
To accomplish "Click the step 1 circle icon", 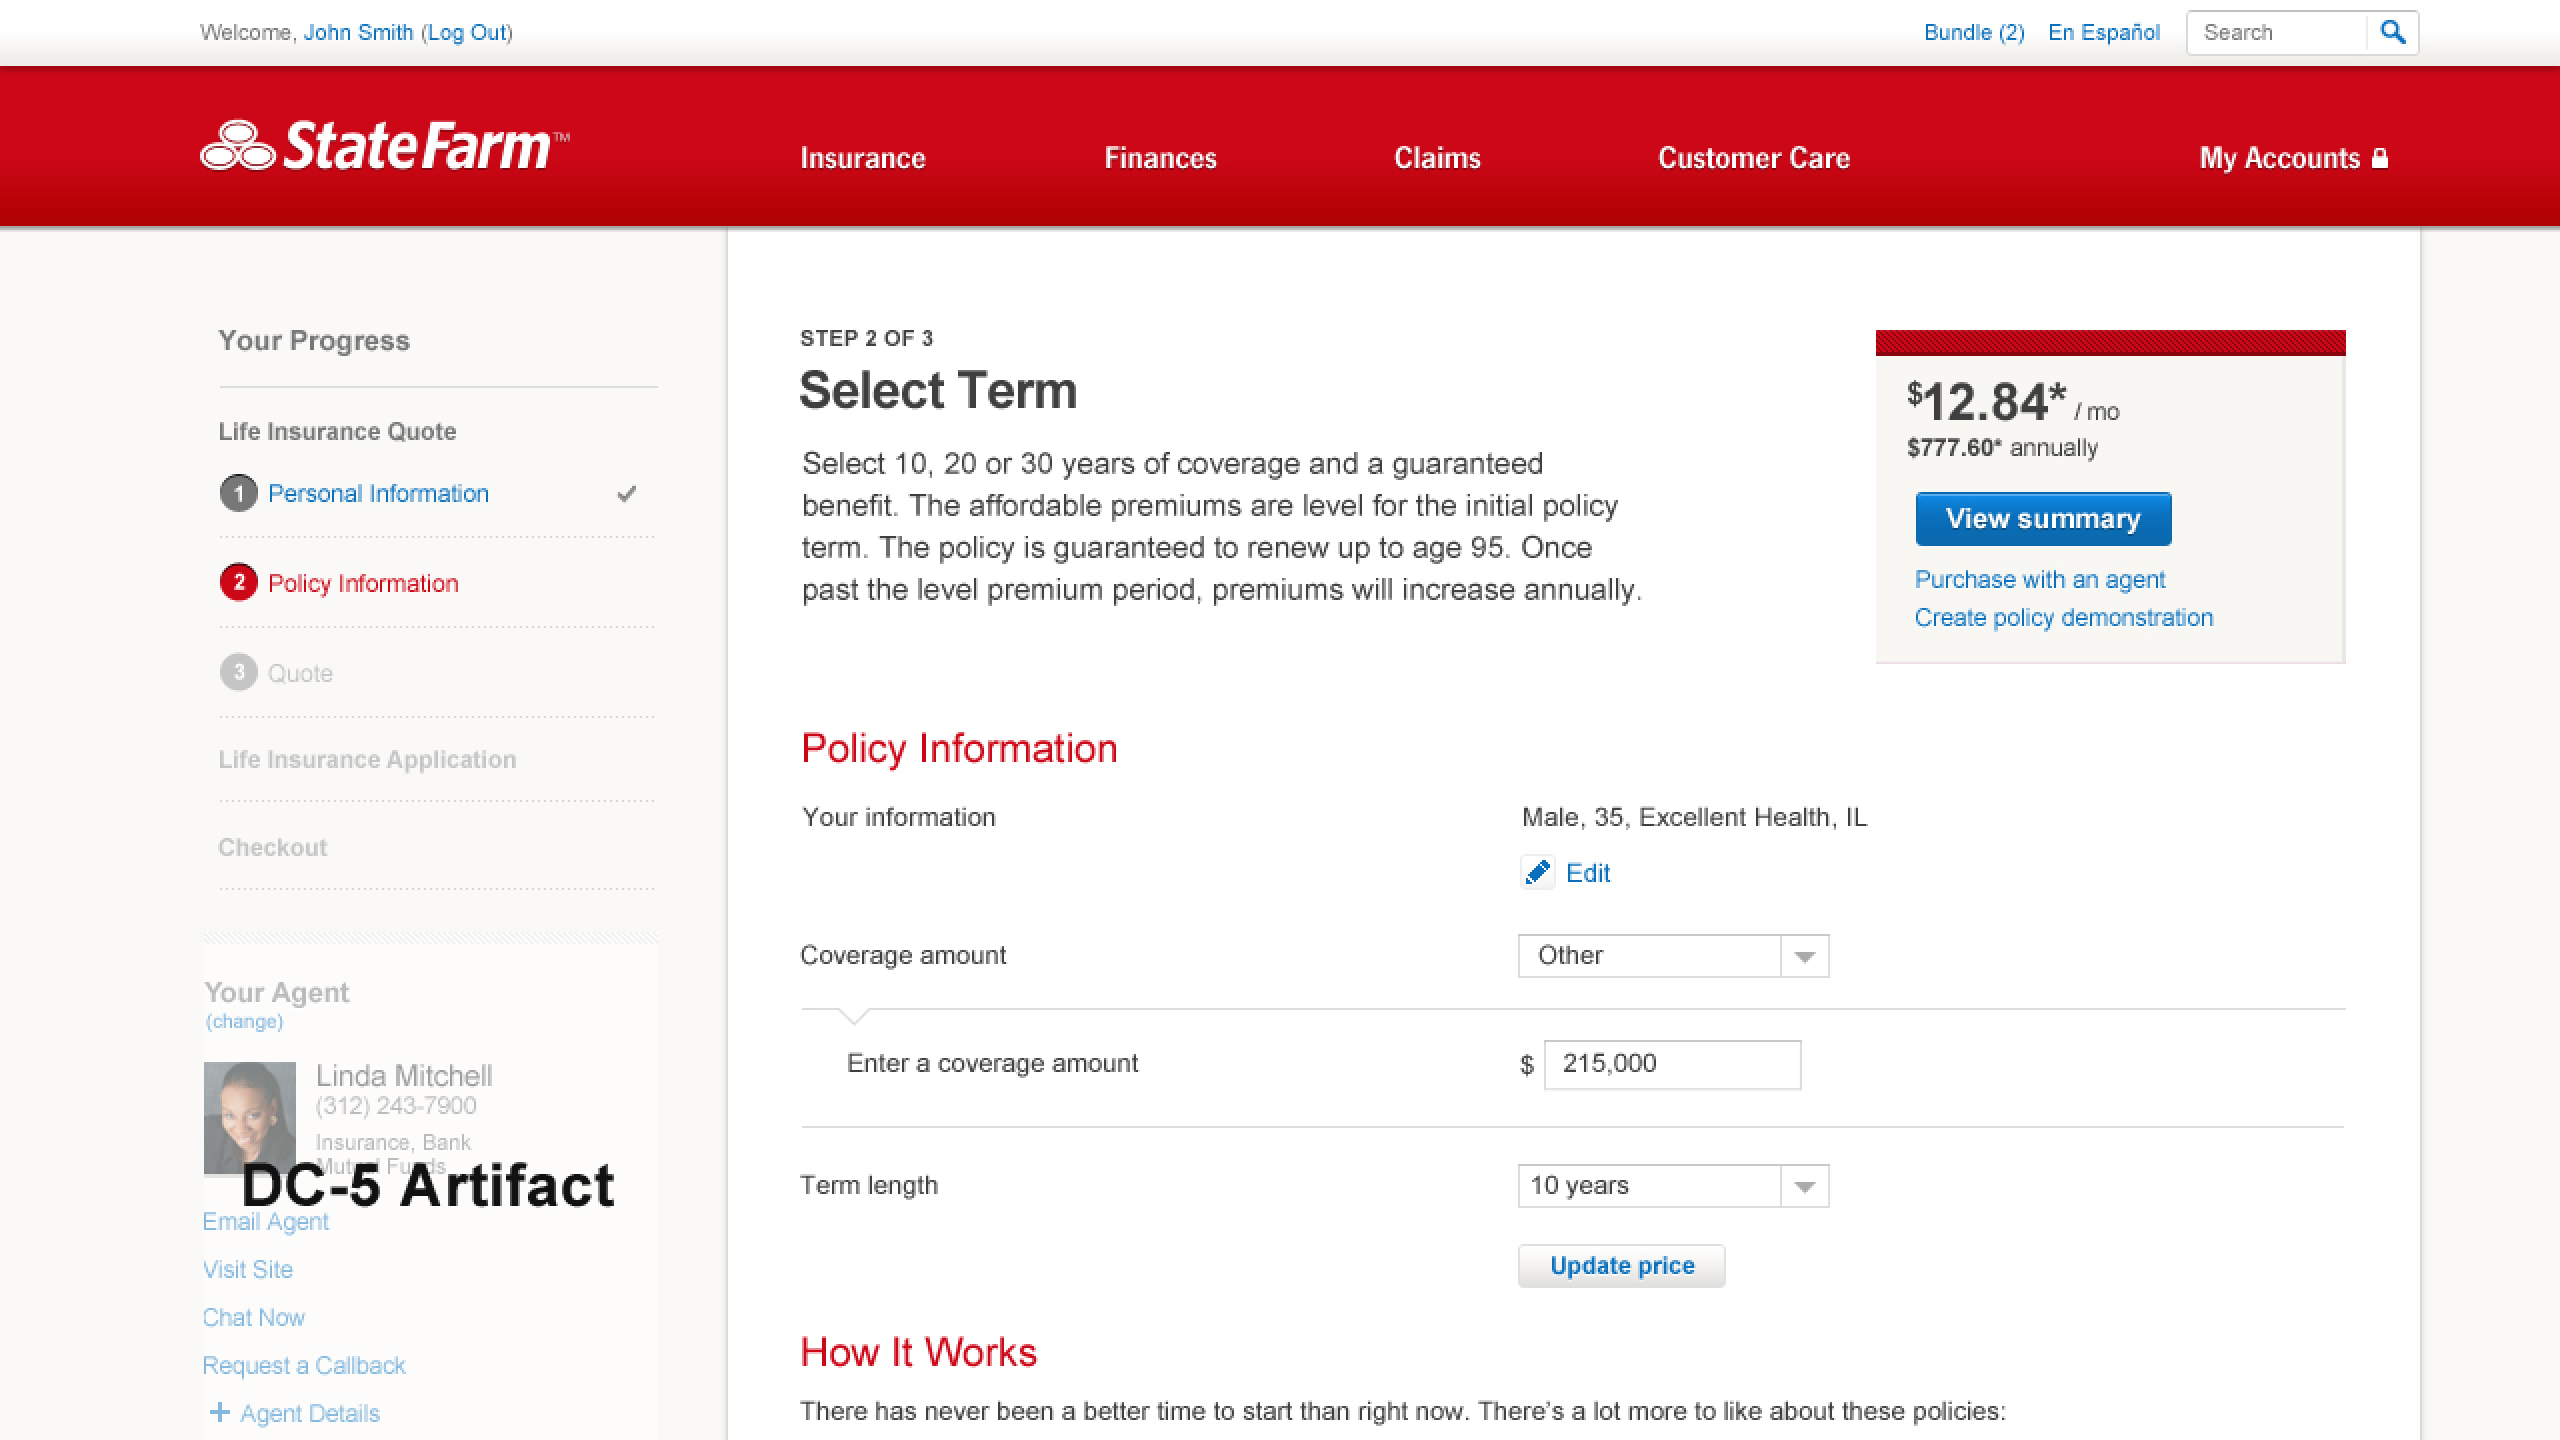I will pos(238,493).
